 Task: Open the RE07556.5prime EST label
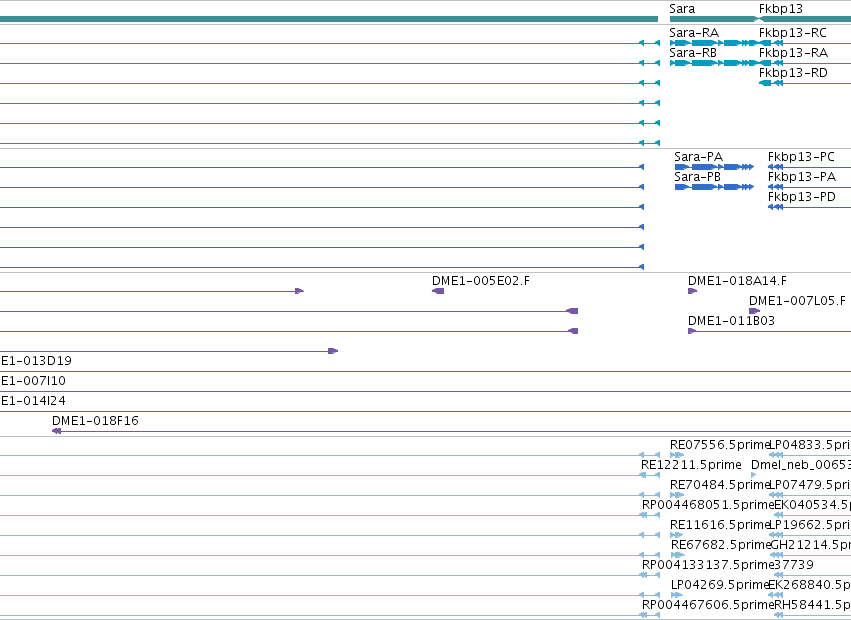click(720, 445)
